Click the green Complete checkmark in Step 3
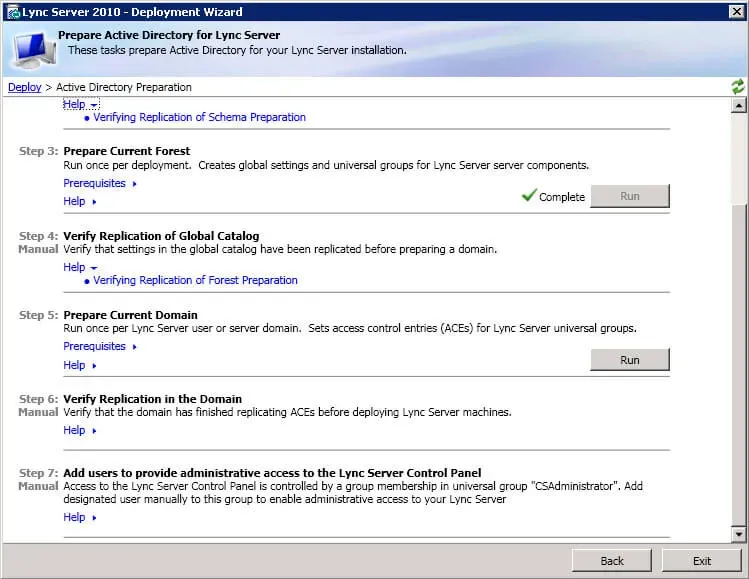The height and width of the screenshot is (579, 749). click(x=529, y=195)
